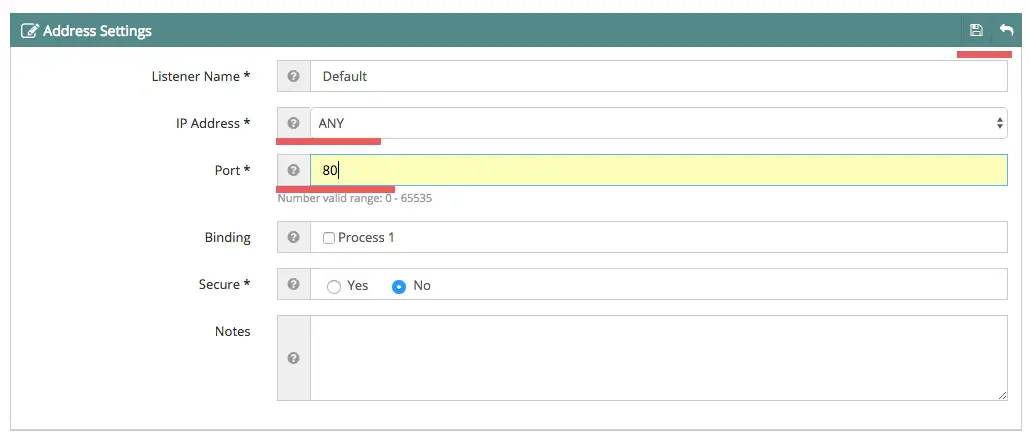Click the Address Settings panel title
Screen dimensions: 1030x441
97,31
